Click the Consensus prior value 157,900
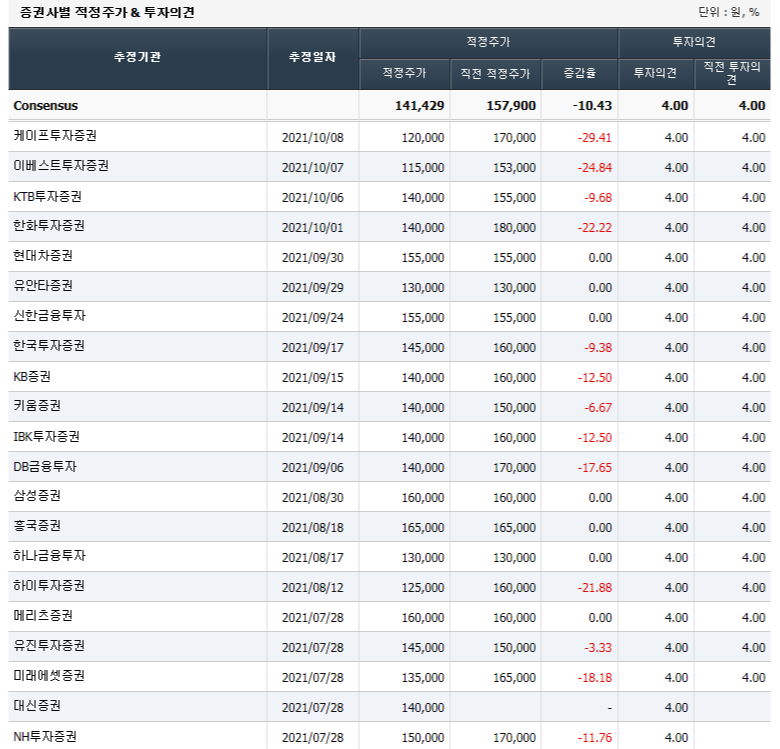780x749 pixels. point(511,106)
